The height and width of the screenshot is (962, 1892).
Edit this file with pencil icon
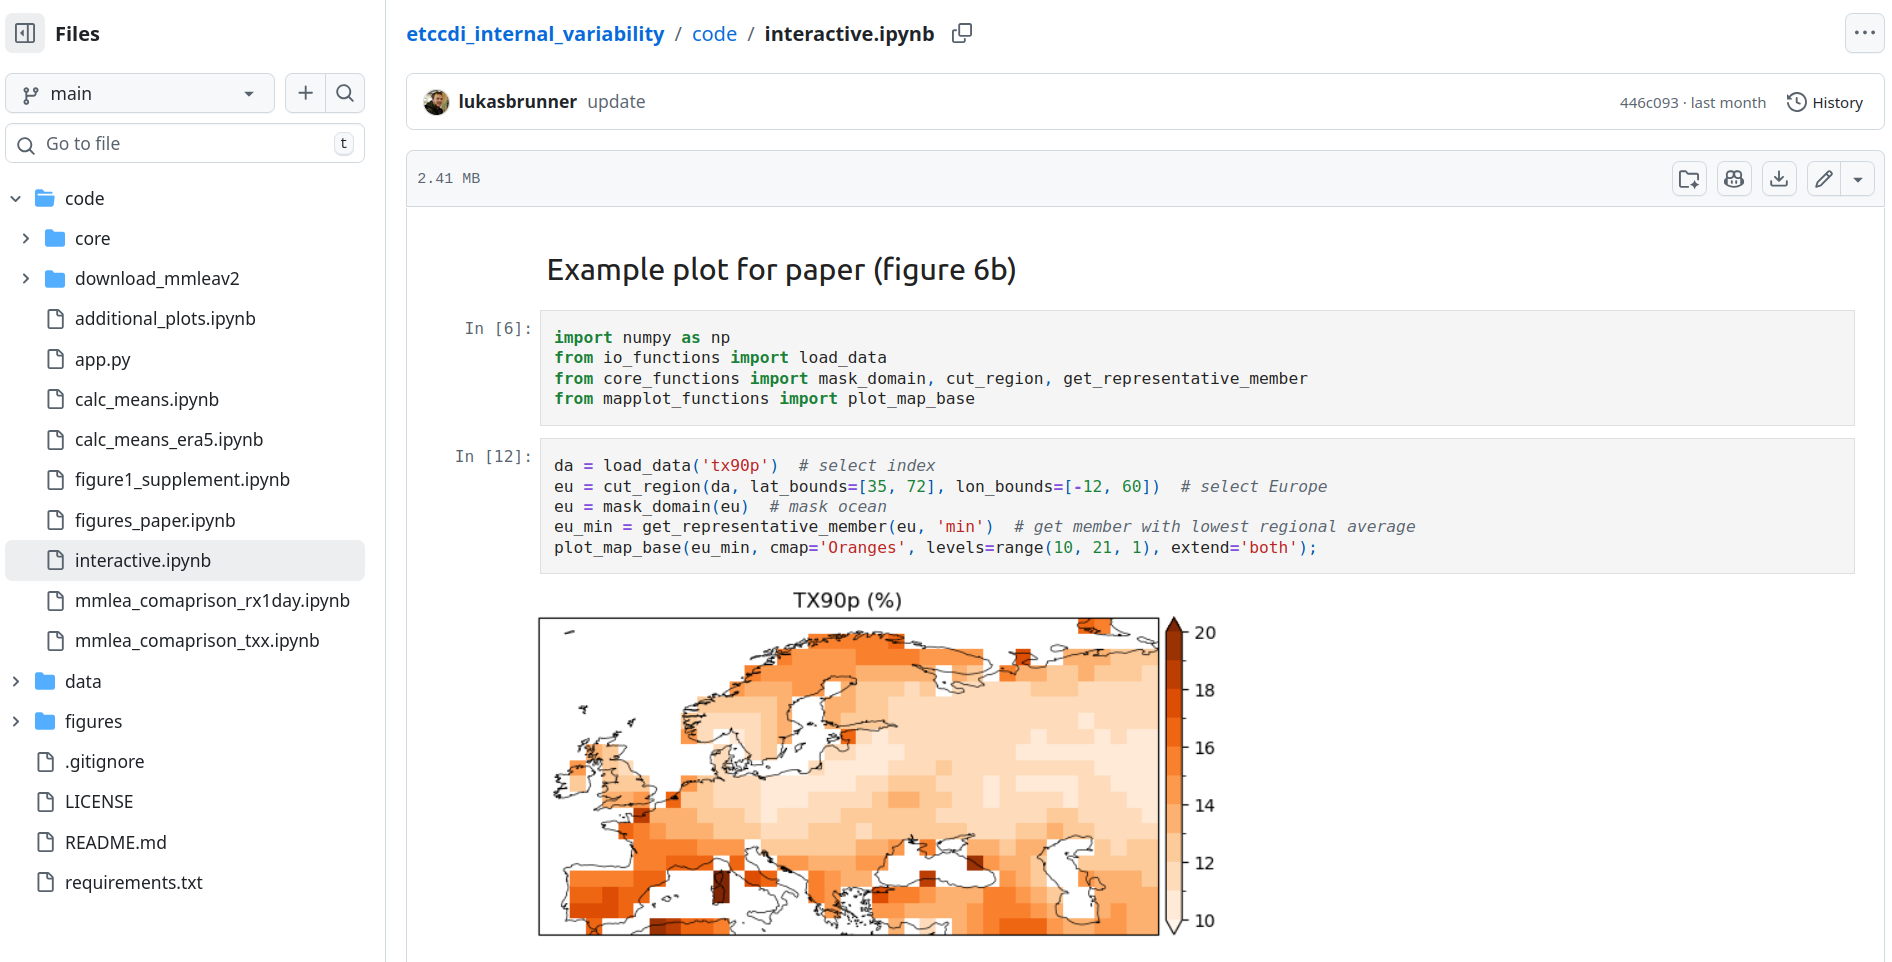(x=1824, y=179)
